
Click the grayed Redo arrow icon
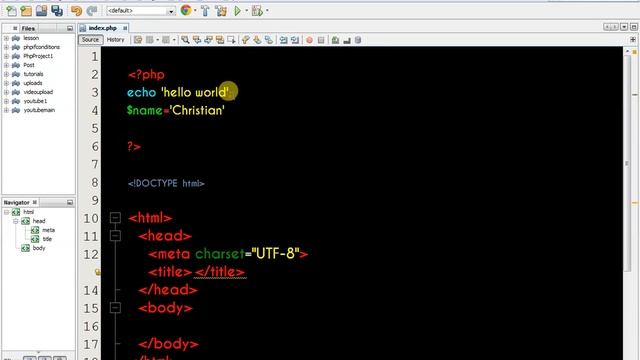point(92,11)
